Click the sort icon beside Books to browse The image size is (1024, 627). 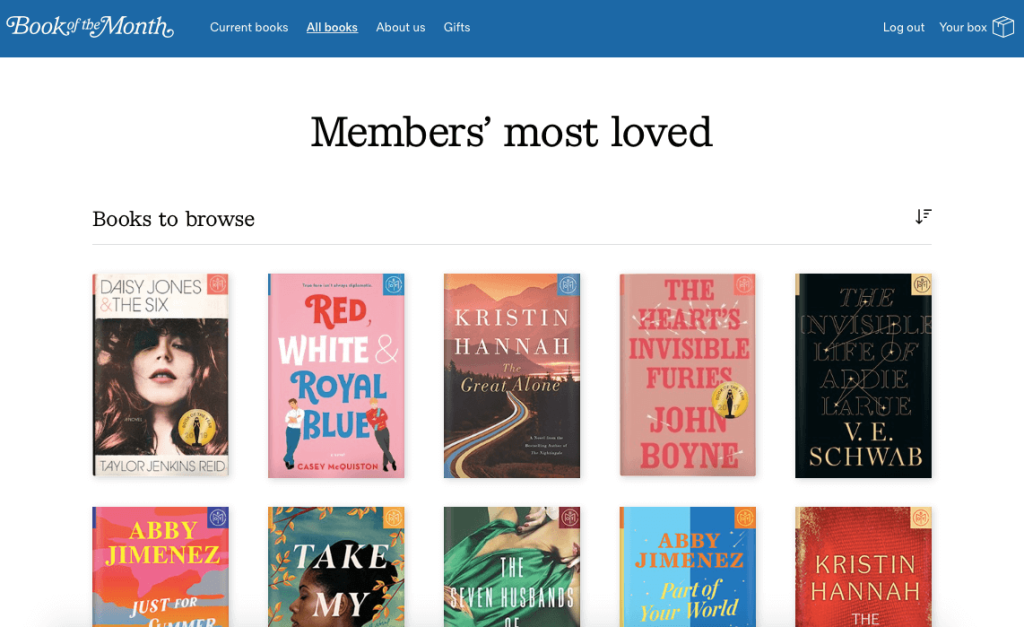[x=923, y=216]
